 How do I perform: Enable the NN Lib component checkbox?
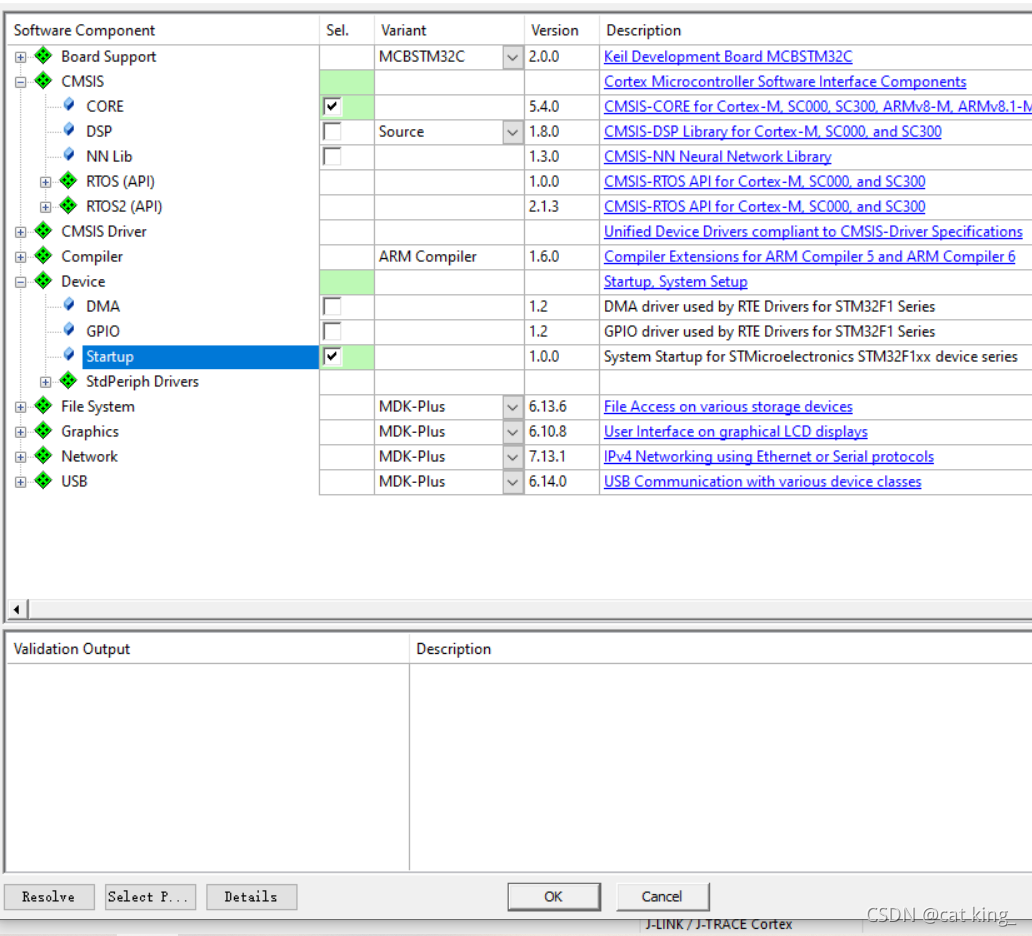(x=332, y=156)
